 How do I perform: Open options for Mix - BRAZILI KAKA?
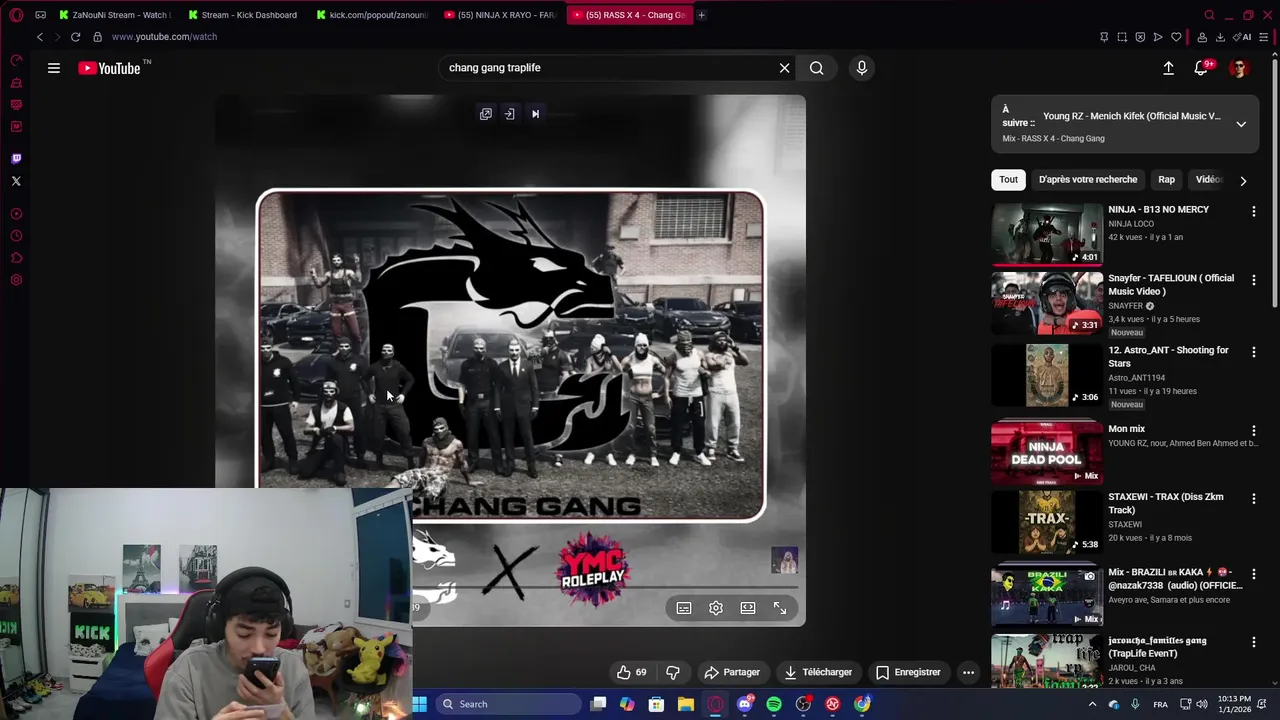(1253, 574)
